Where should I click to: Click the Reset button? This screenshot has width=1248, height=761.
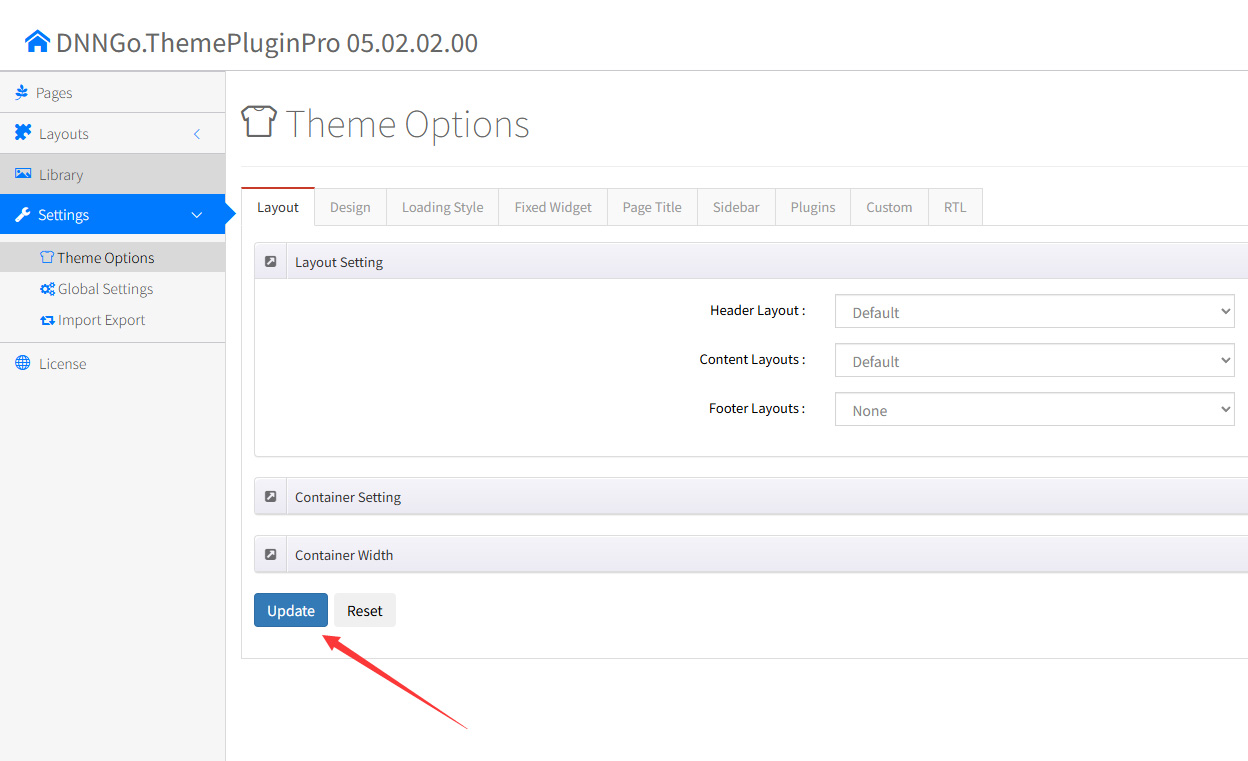click(x=365, y=610)
